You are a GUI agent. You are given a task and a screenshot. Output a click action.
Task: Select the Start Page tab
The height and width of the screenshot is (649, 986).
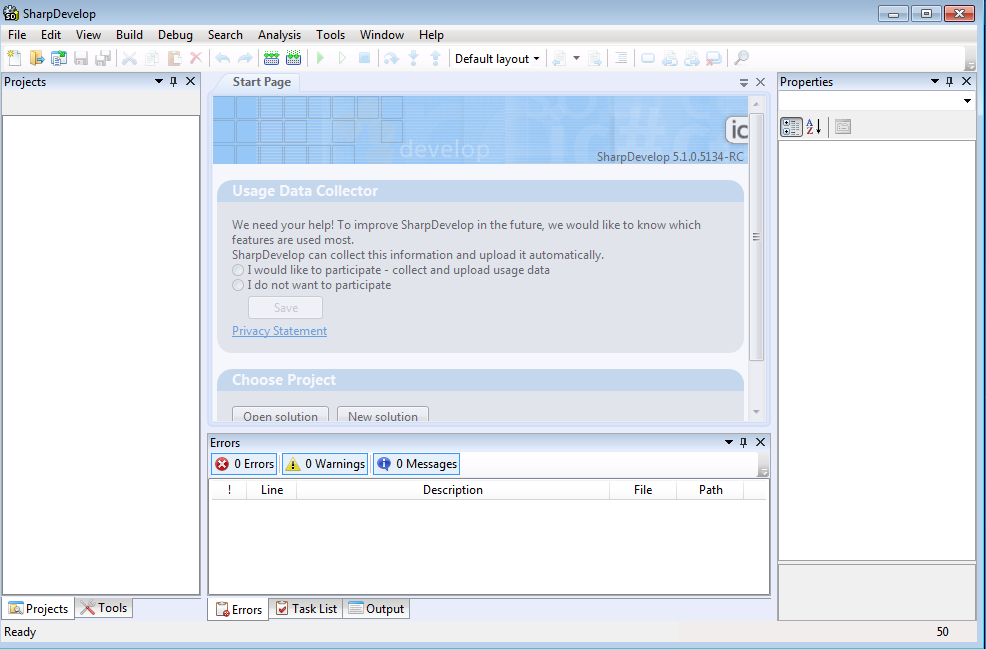click(x=262, y=82)
